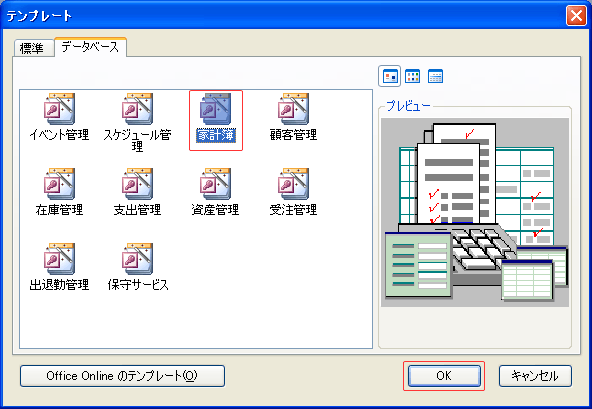Screen dimensions: 592x409
Task: Switch to details view mode
Action: point(435,76)
